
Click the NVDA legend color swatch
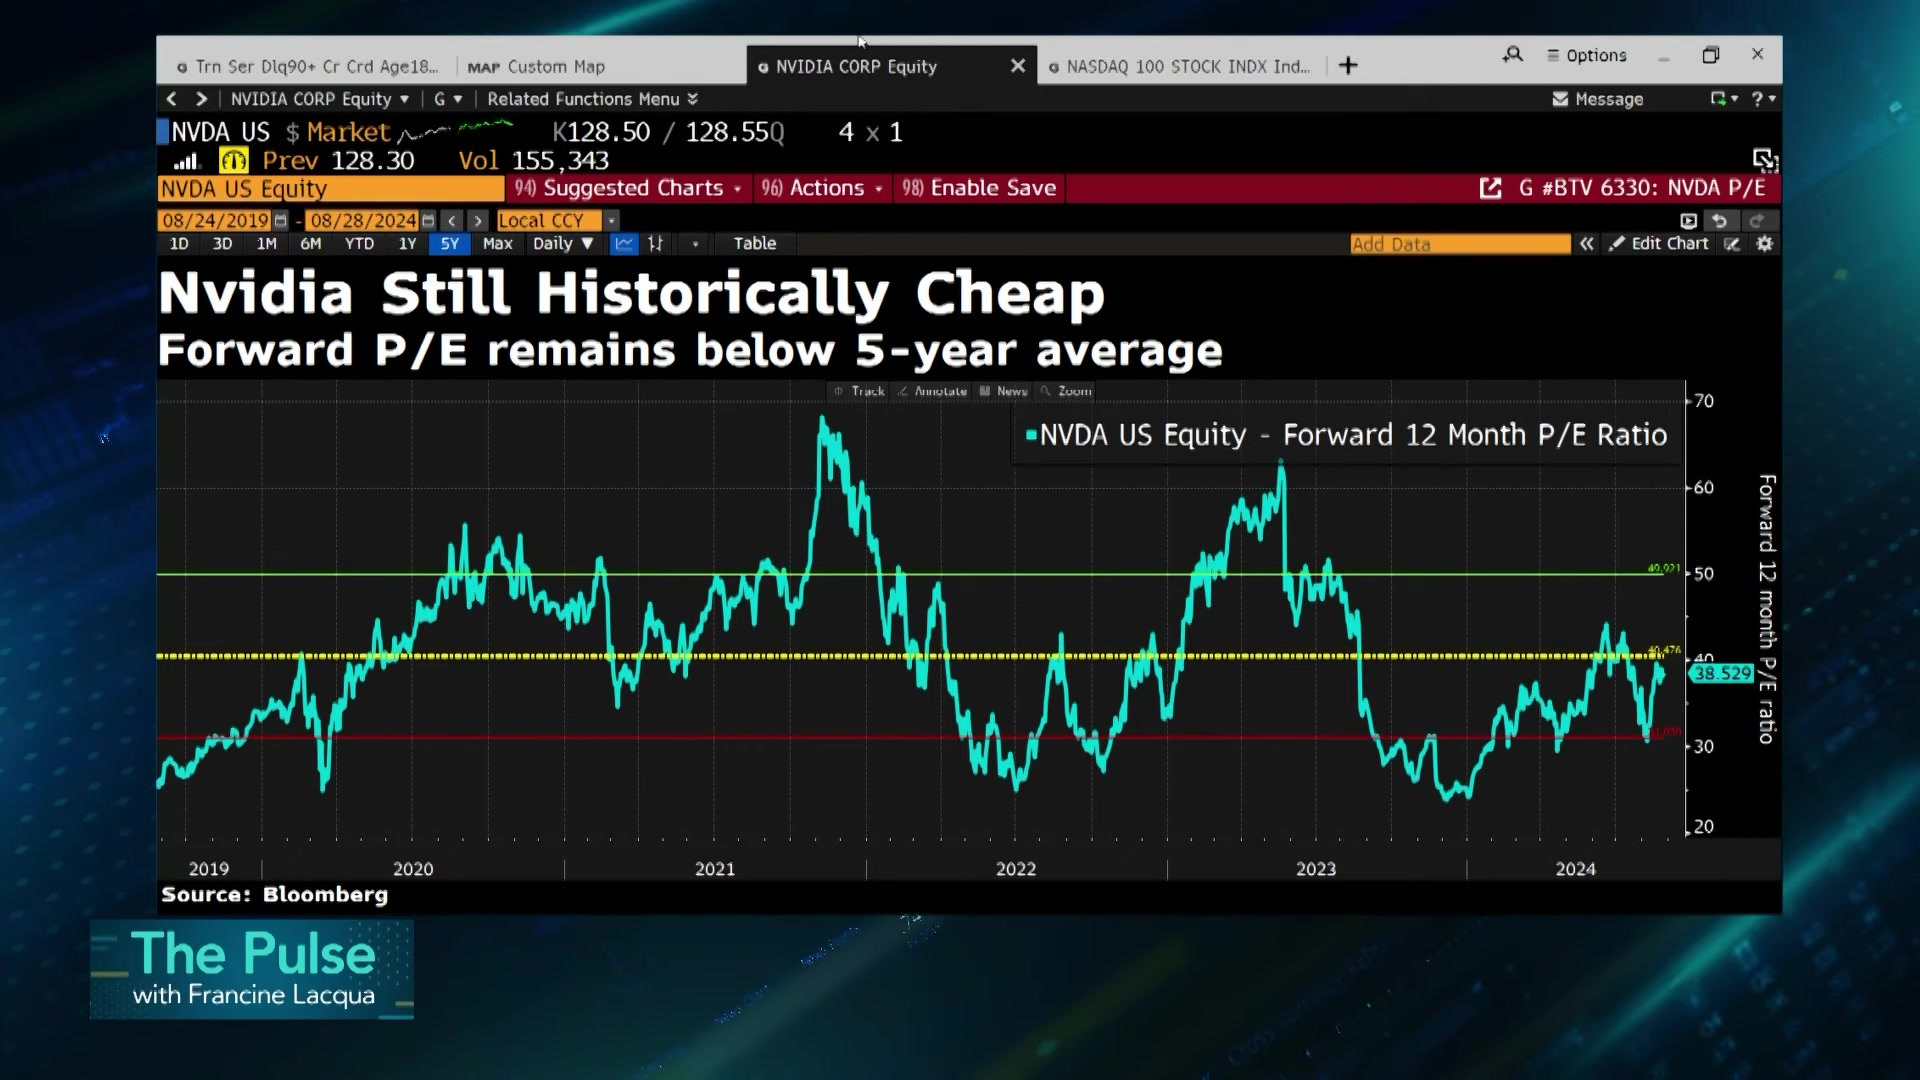(1031, 435)
